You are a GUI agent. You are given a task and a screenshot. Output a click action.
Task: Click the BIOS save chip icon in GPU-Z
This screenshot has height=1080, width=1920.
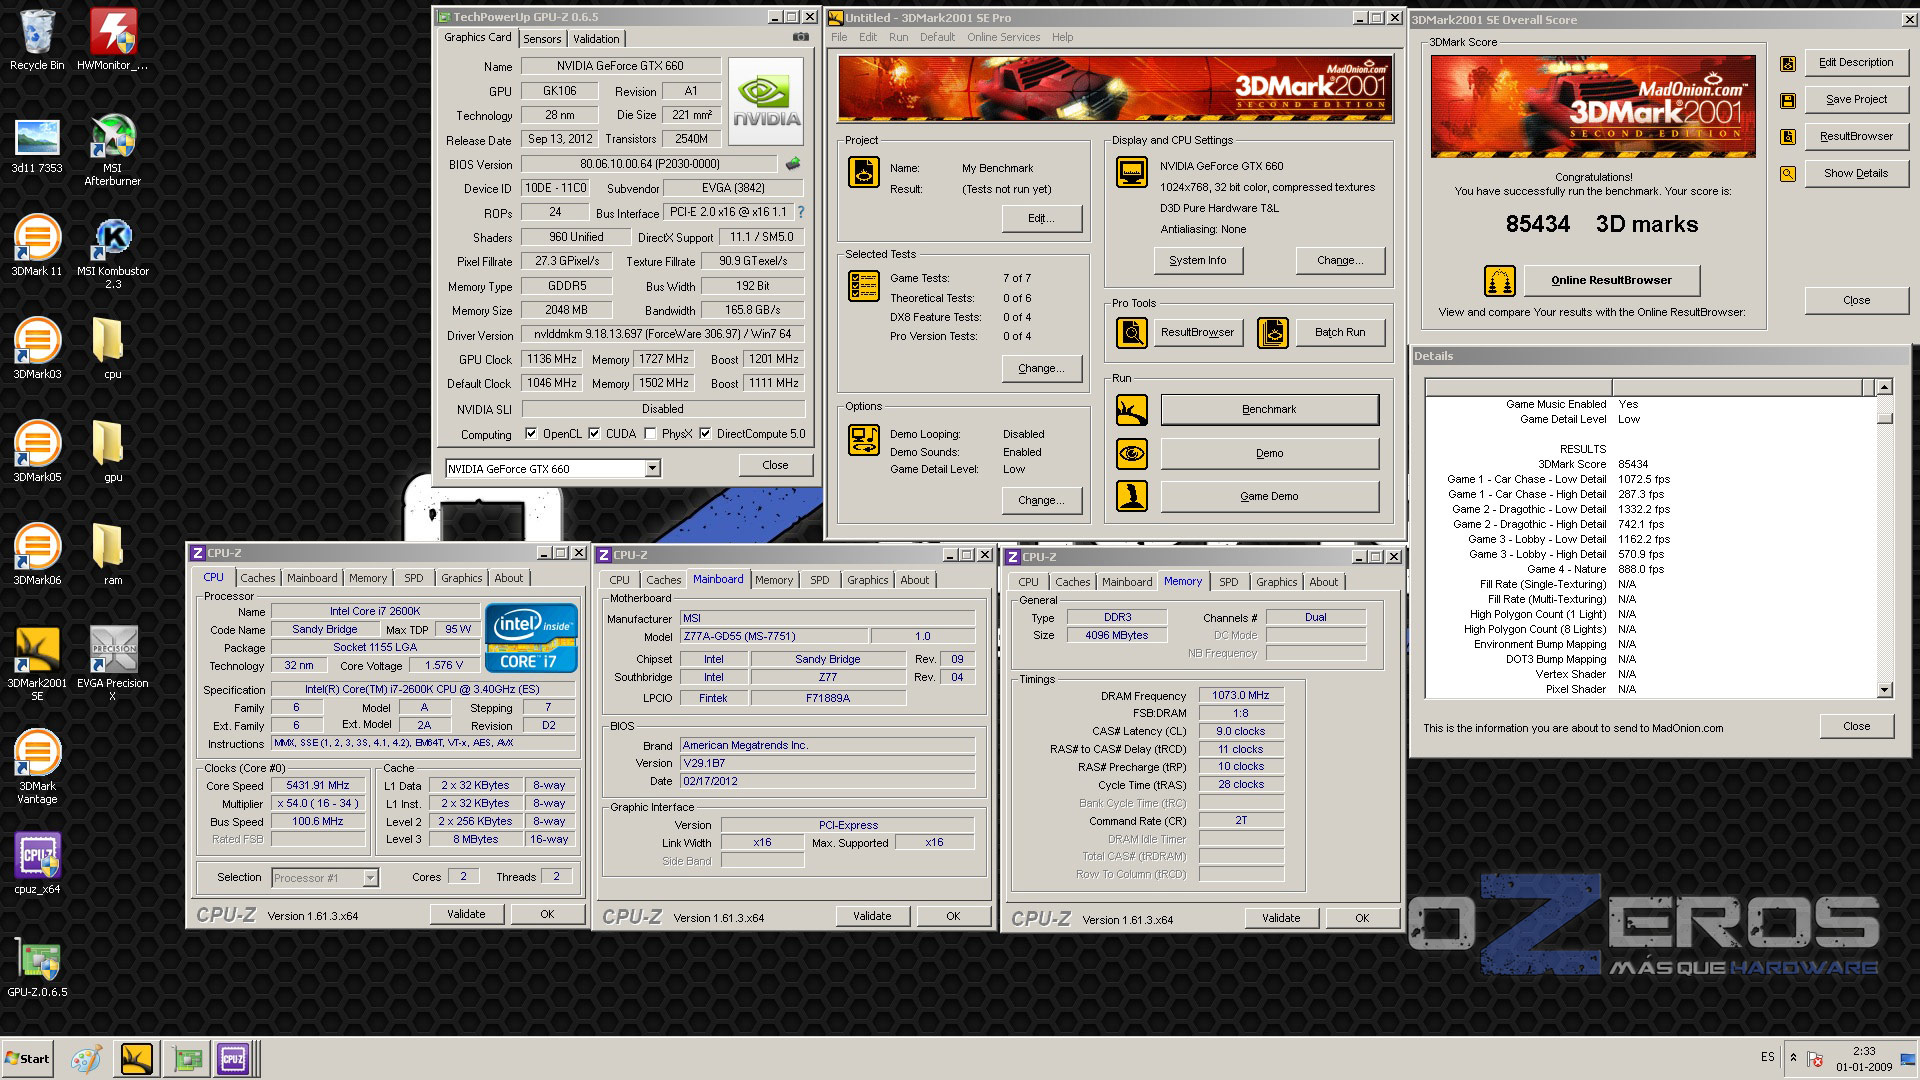point(793,164)
